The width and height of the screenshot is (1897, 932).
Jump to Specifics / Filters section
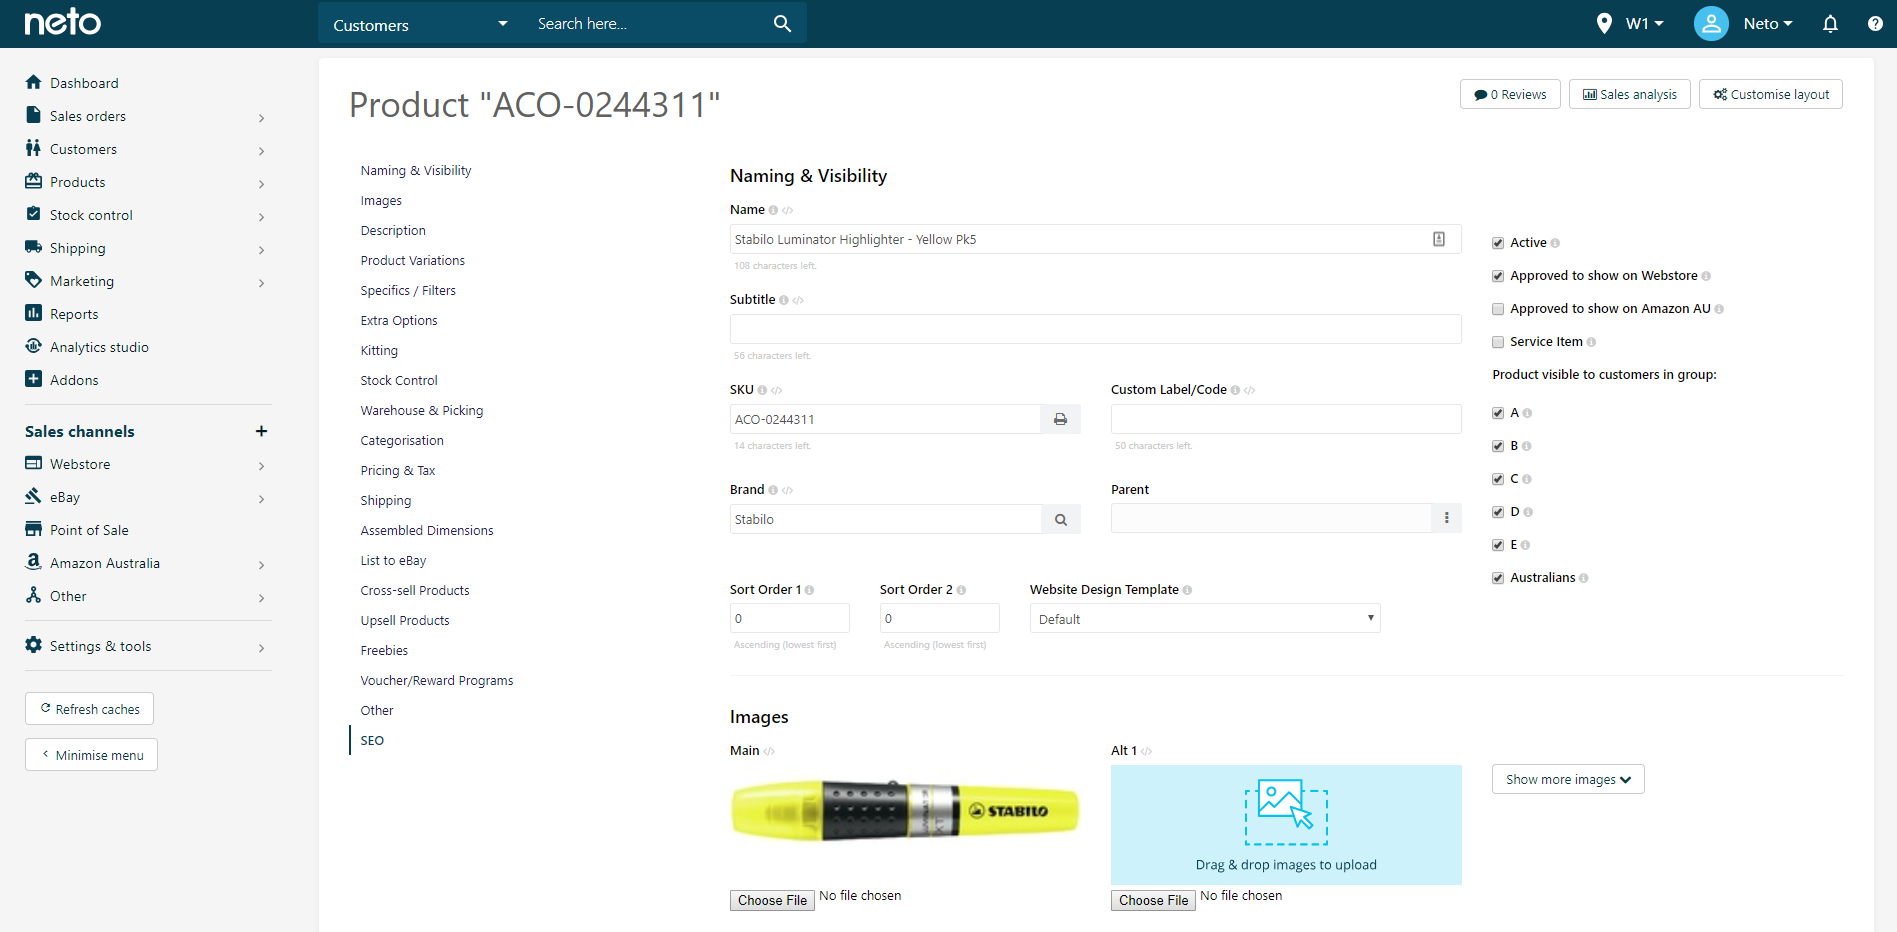[x=408, y=290]
